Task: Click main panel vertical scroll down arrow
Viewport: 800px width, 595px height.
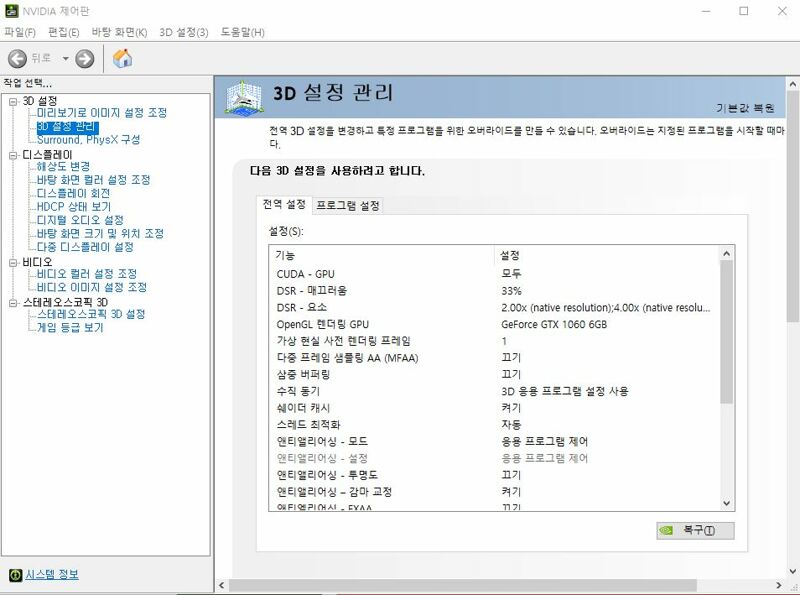Action: pos(793,572)
